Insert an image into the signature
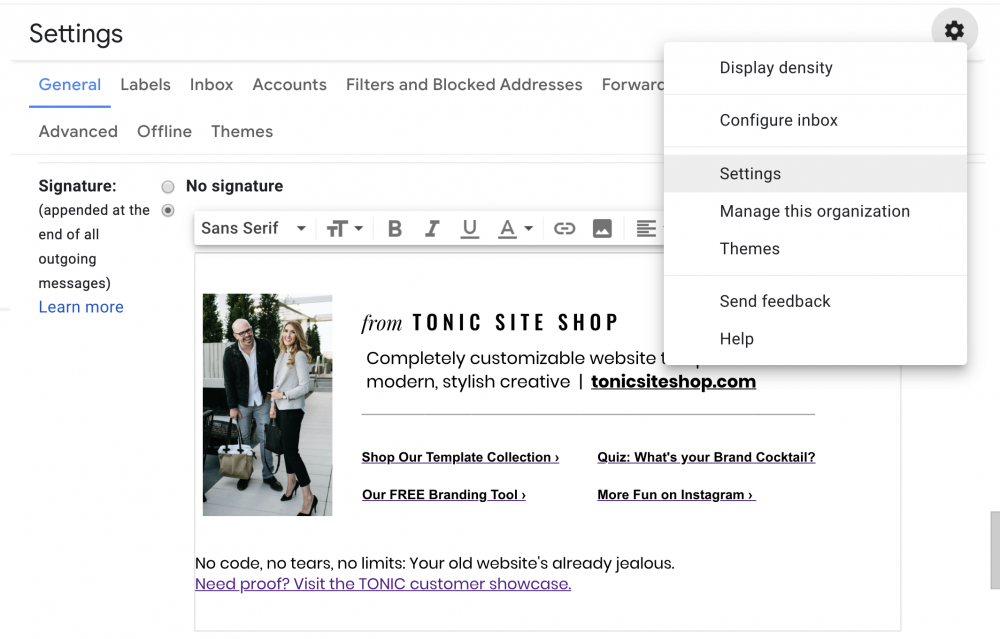1000x639 pixels. pyautogui.click(x=602, y=228)
